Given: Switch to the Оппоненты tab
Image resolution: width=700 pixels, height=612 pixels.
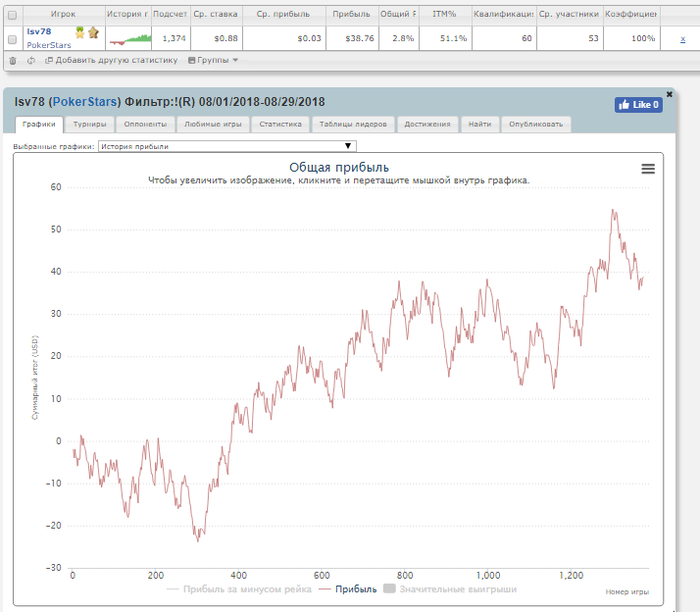Looking at the screenshot, I should click(146, 124).
